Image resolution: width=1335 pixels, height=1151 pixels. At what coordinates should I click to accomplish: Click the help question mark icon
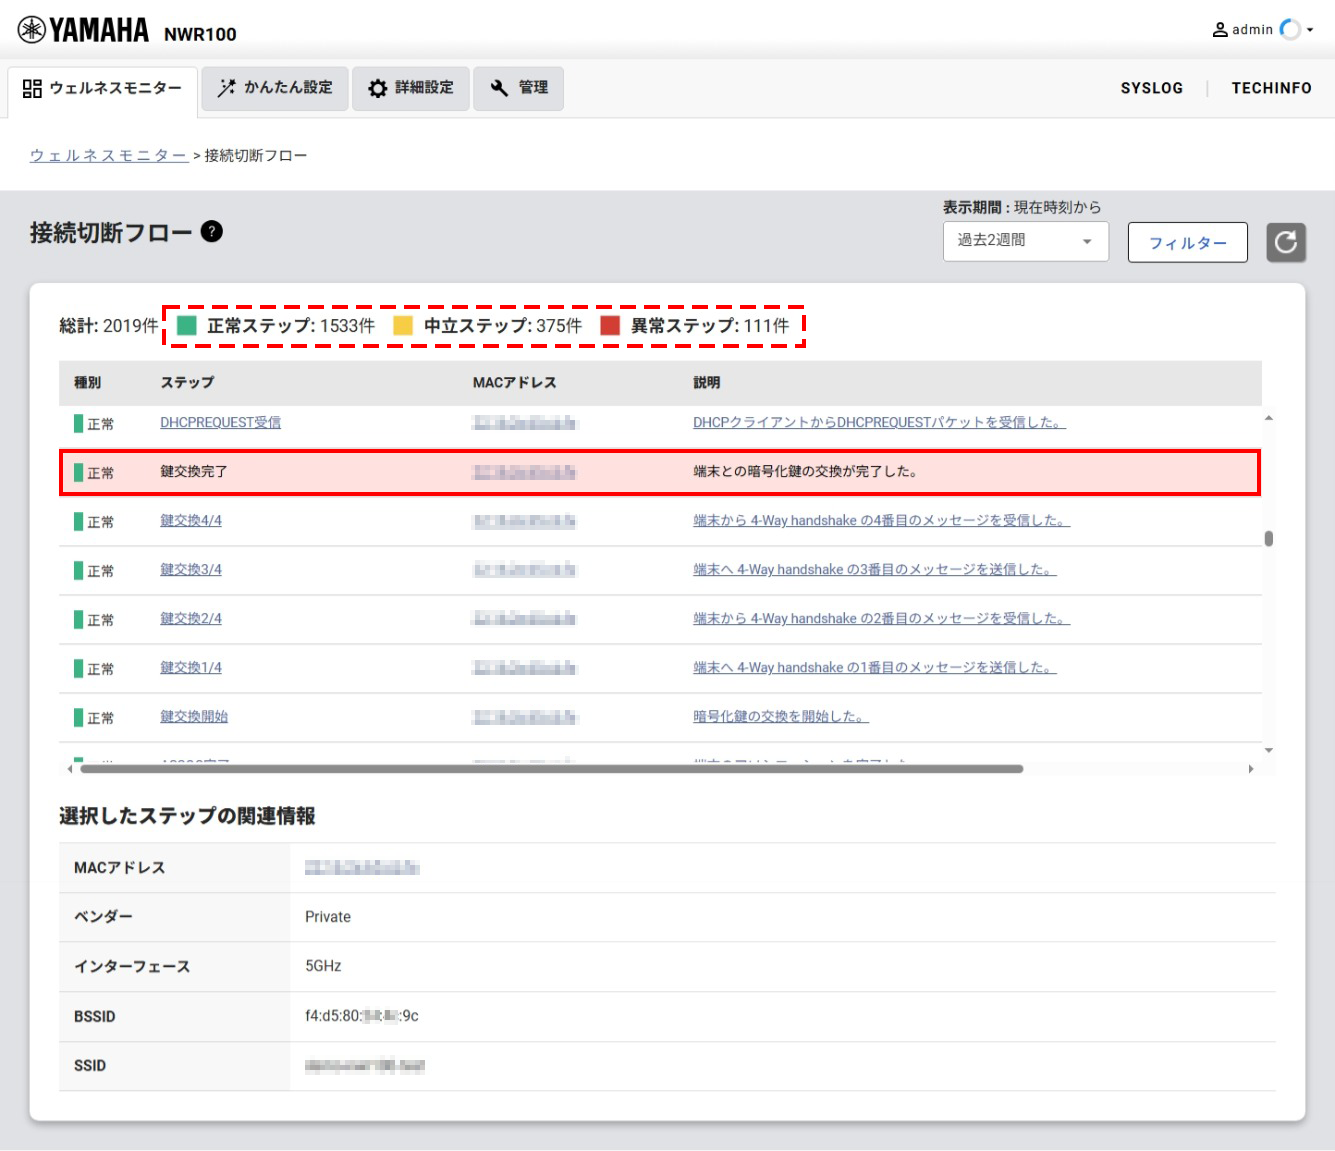(212, 232)
